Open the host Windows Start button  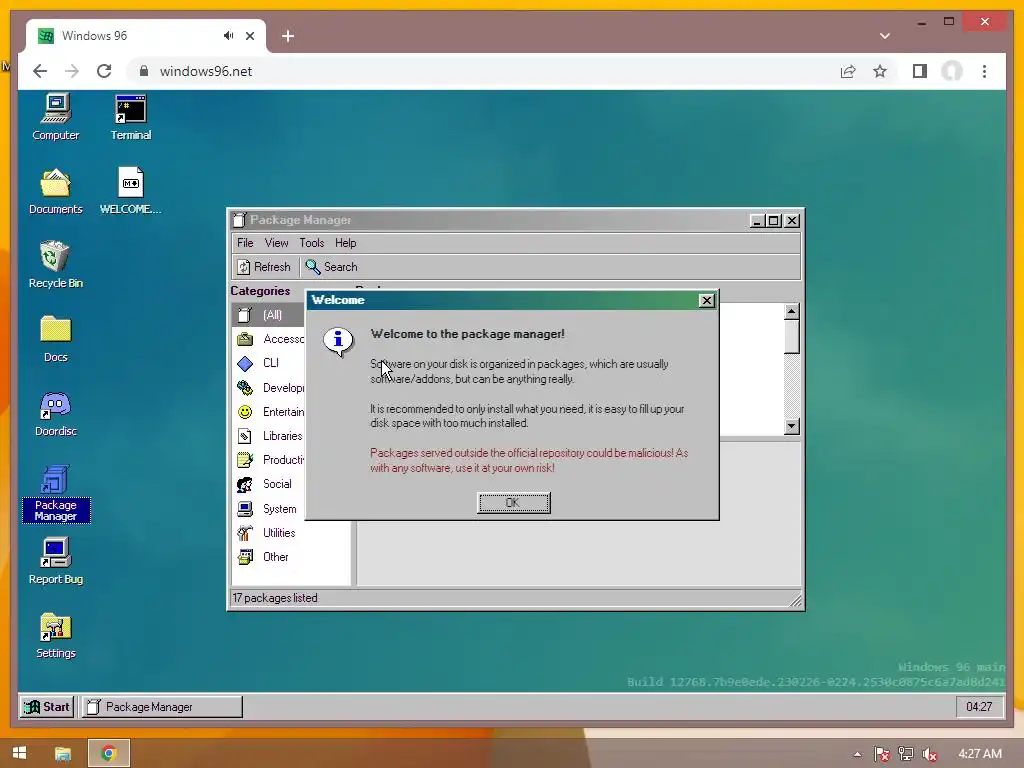click(20, 753)
